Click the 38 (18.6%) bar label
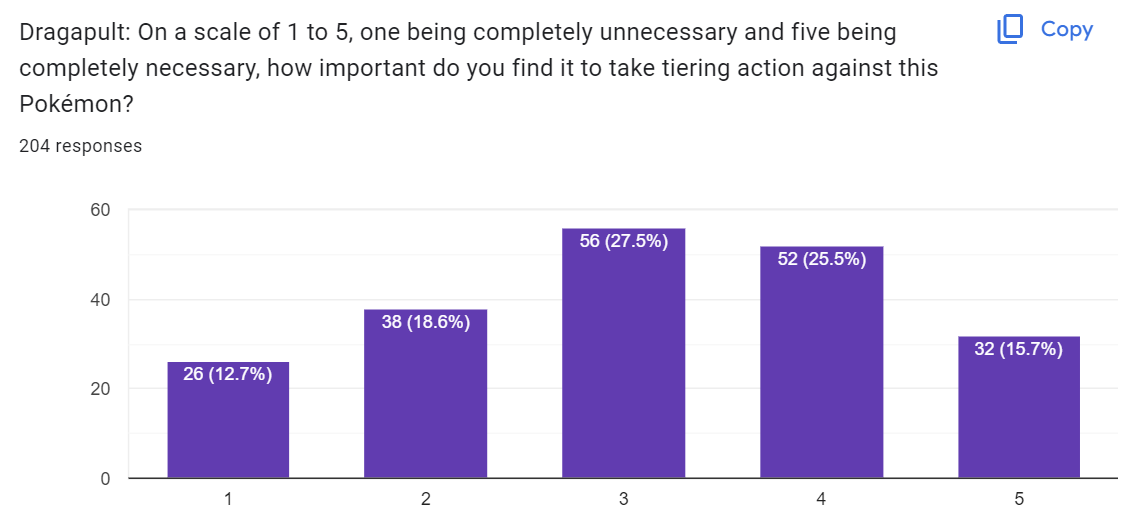Image resolution: width=1129 pixels, height=531 pixels. point(426,322)
